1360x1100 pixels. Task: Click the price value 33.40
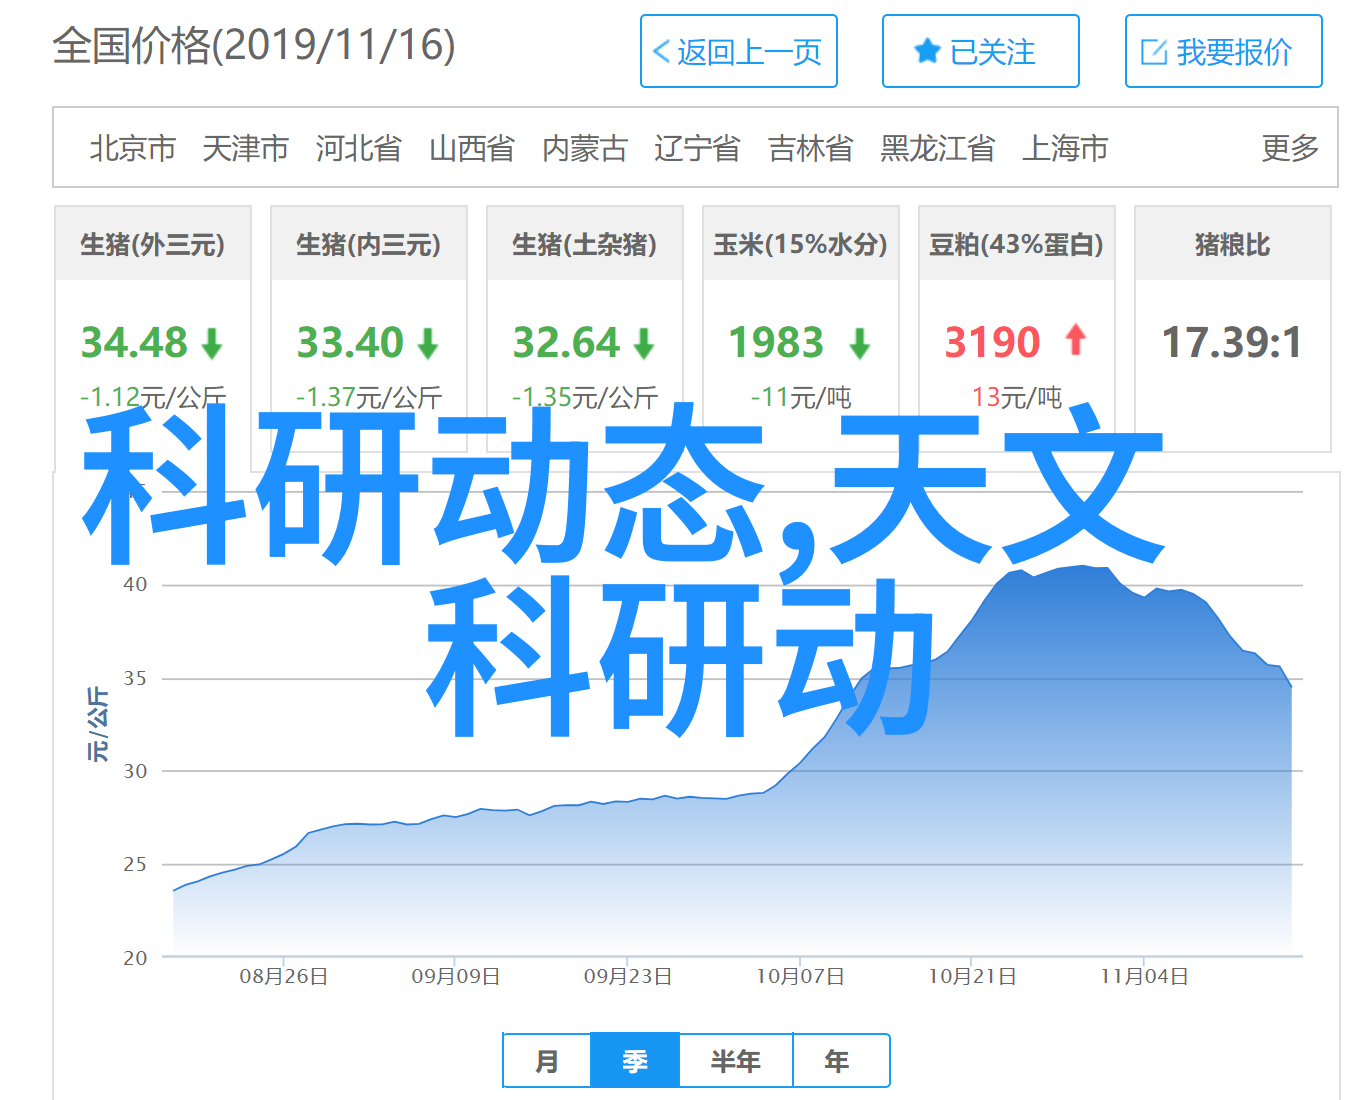350,343
